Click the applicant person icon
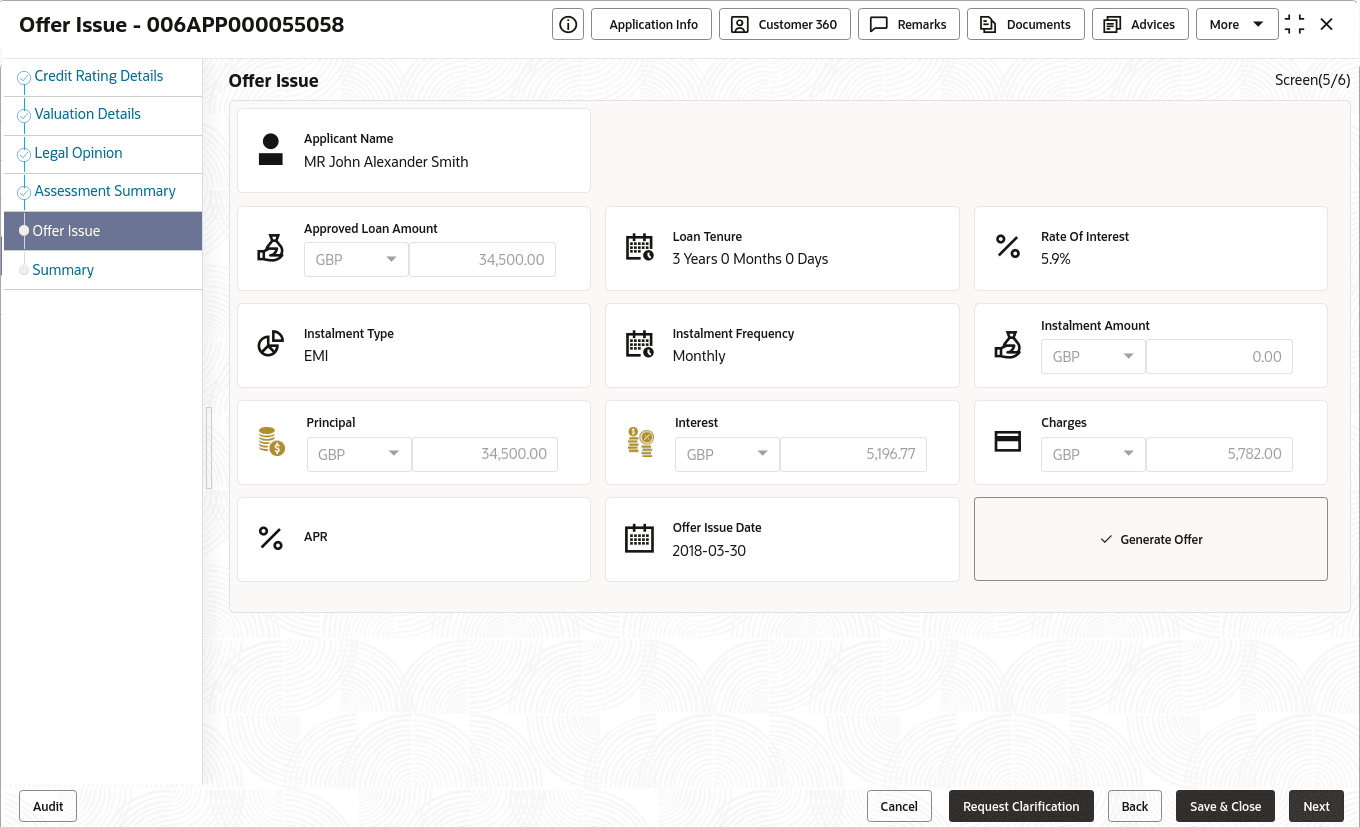The height and width of the screenshot is (827, 1360). coord(271,150)
